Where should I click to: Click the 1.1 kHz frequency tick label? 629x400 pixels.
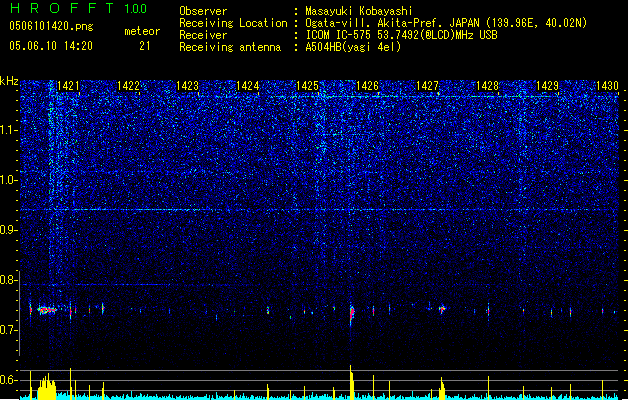pyautogui.click(x=8, y=130)
